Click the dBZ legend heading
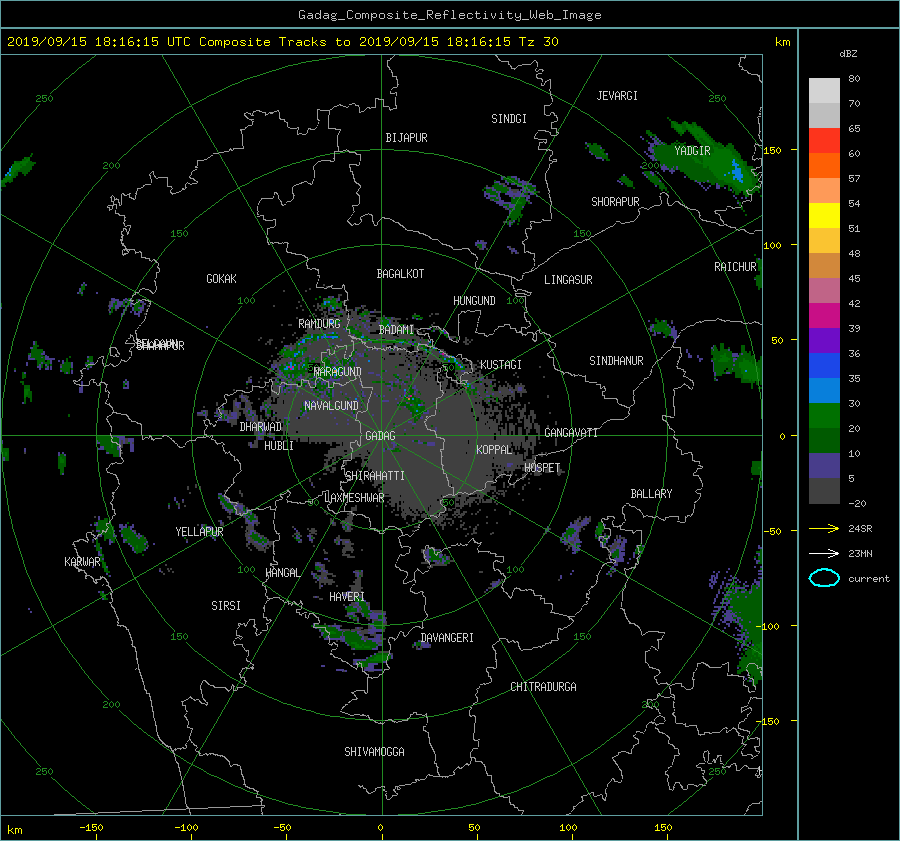Image resolution: width=900 pixels, height=841 pixels. pos(848,54)
